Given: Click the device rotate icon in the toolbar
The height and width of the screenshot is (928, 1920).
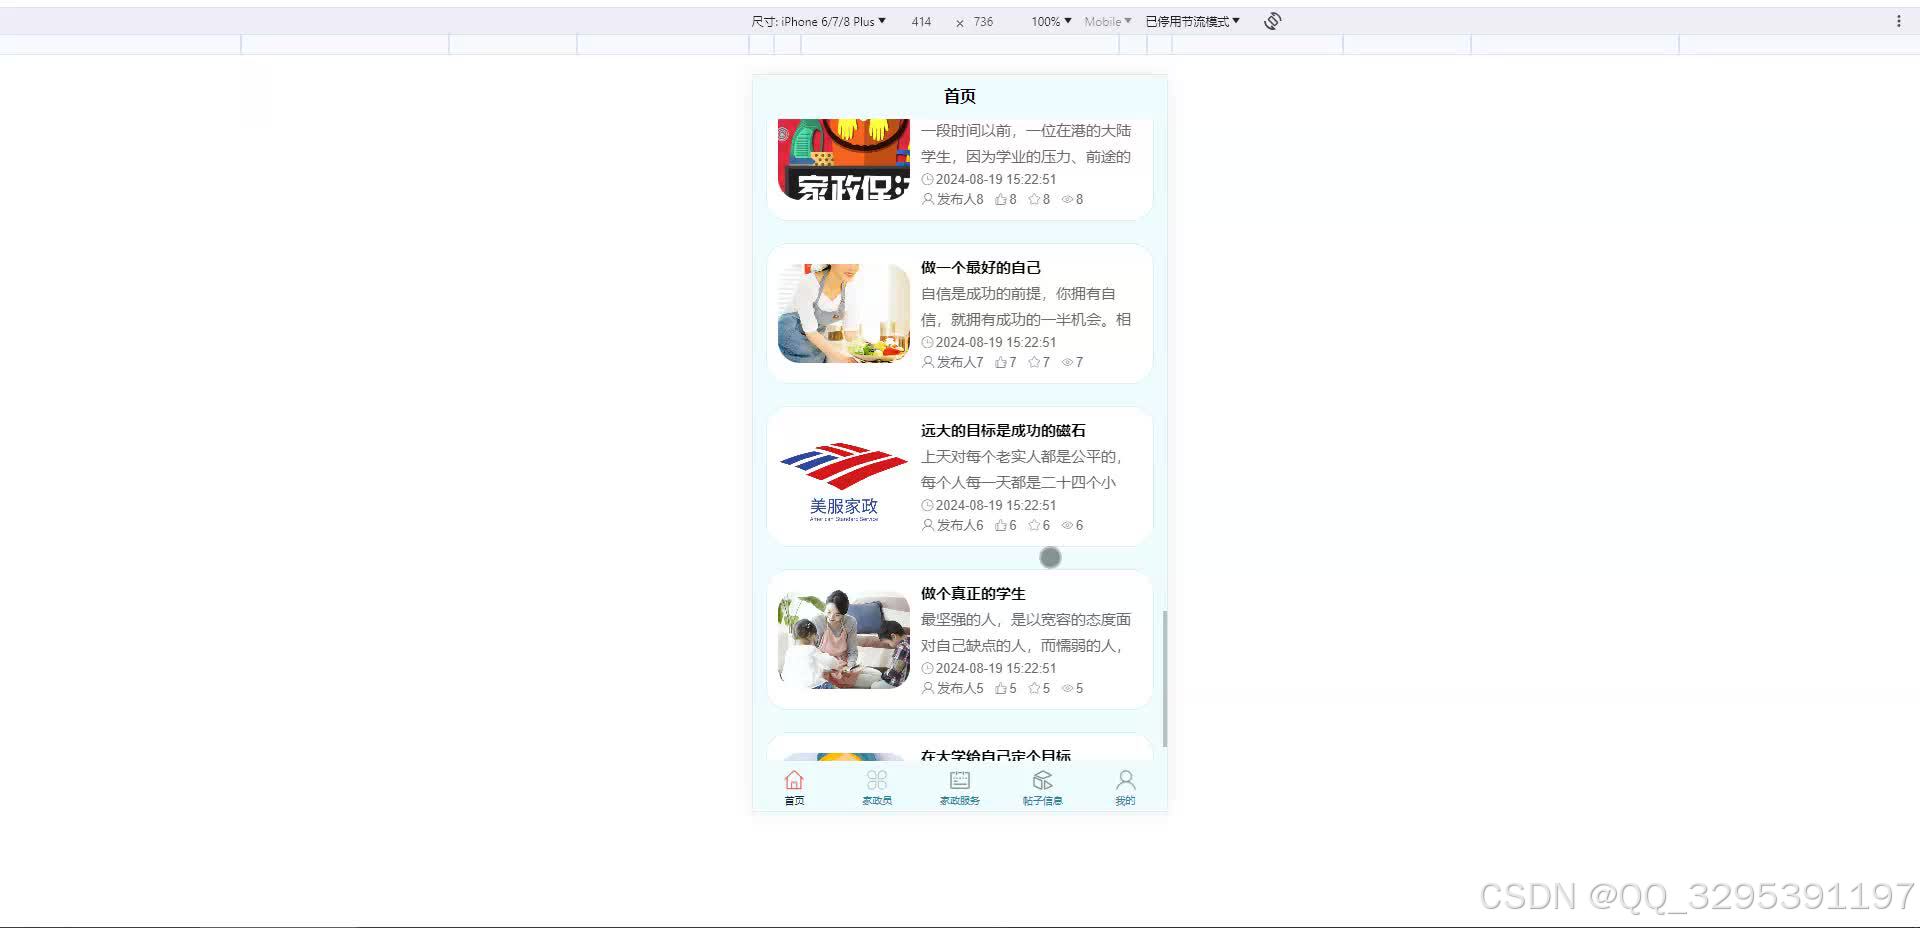Looking at the screenshot, I should point(1271,20).
